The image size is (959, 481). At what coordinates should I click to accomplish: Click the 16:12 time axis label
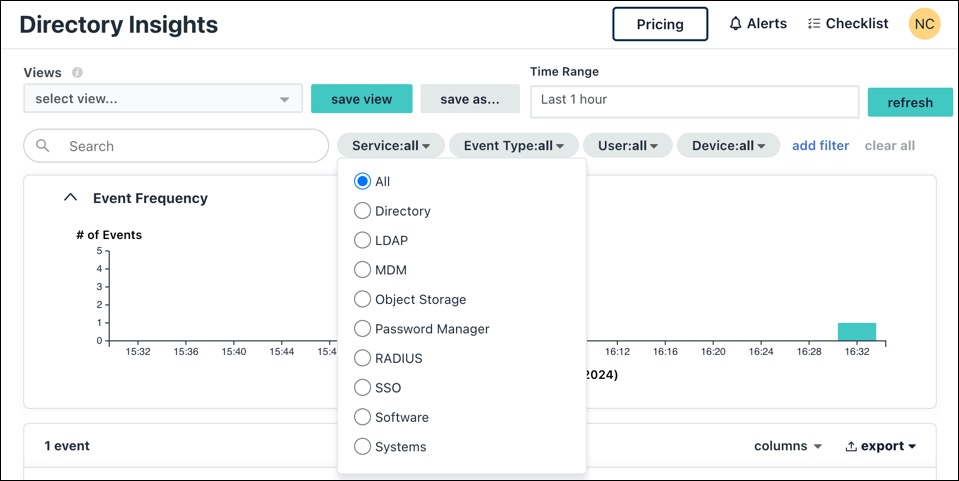[x=617, y=352]
